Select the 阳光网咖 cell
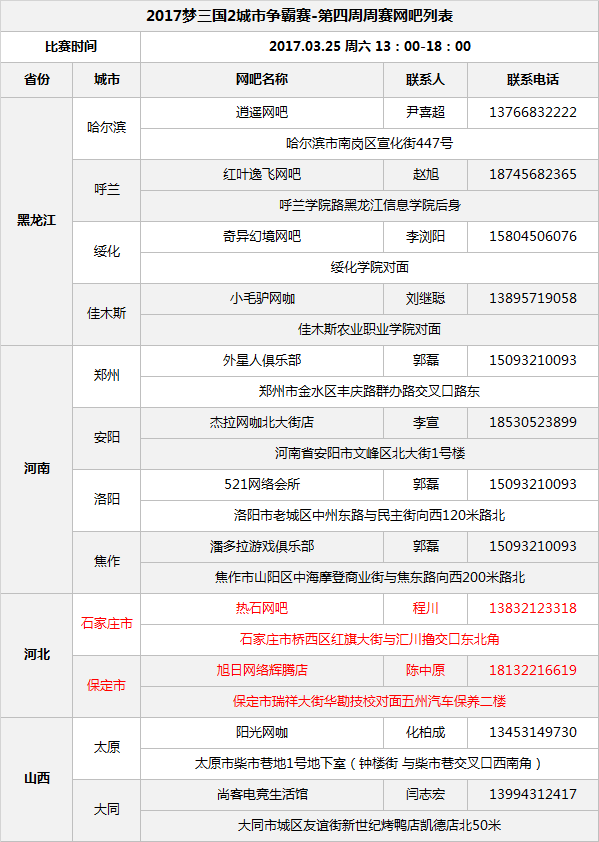 click(x=262, y=732)
